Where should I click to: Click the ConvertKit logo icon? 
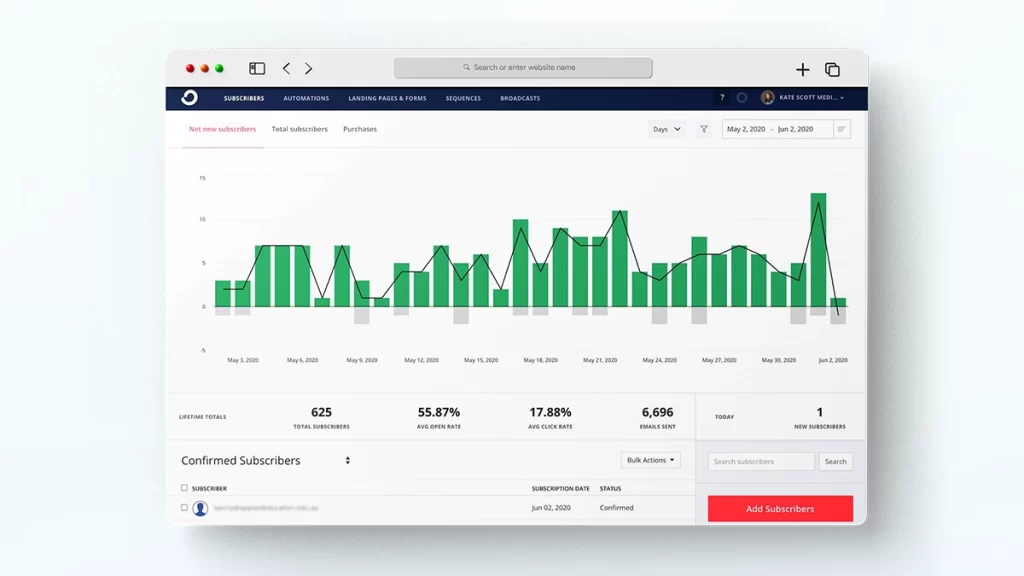click(x=189, y=98)
